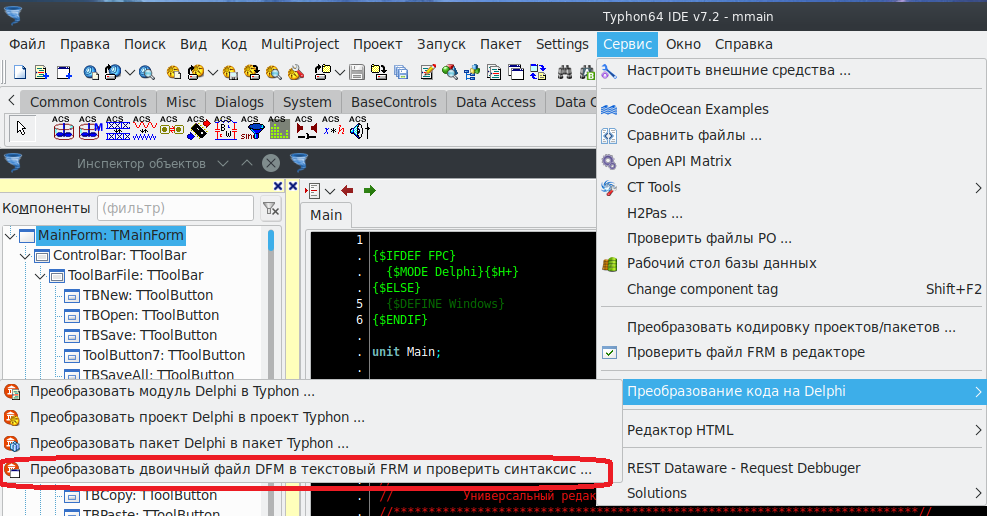Click the down chevron on Object Inspector title
The width and height of the screenshot is (987, 516).
point(223,164)
